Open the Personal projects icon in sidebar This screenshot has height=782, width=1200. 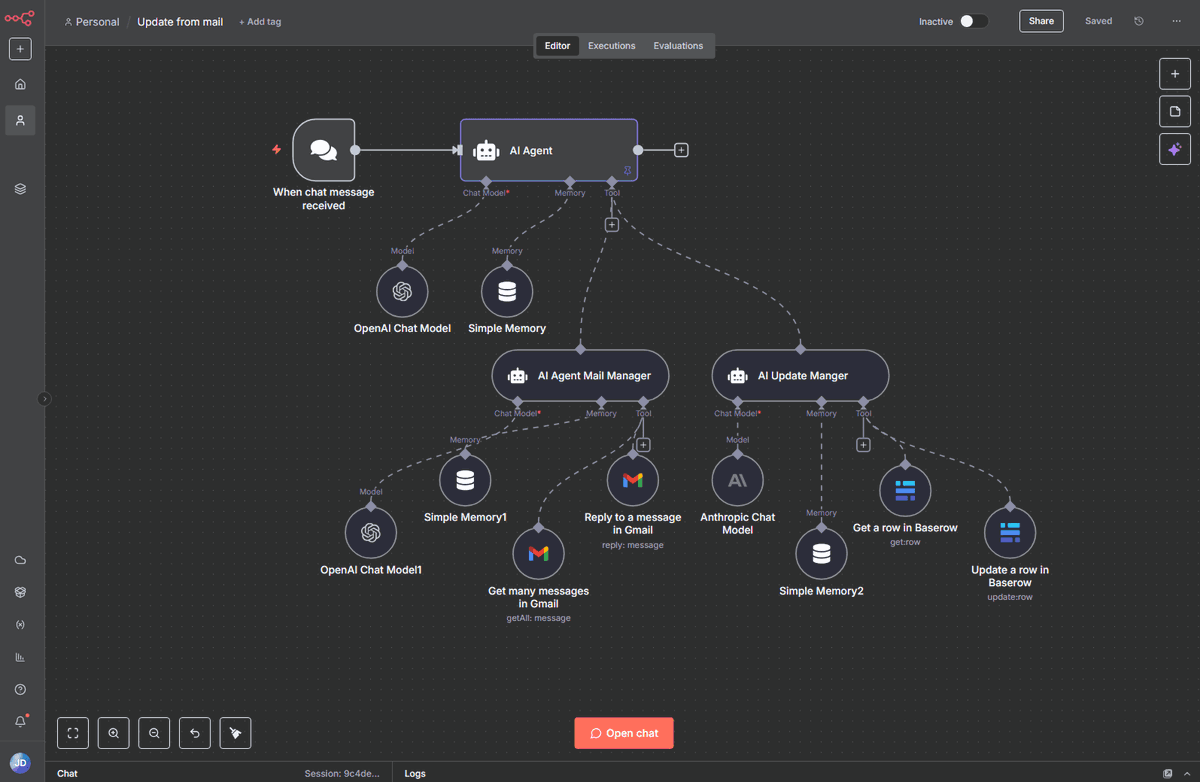(20, 120)
